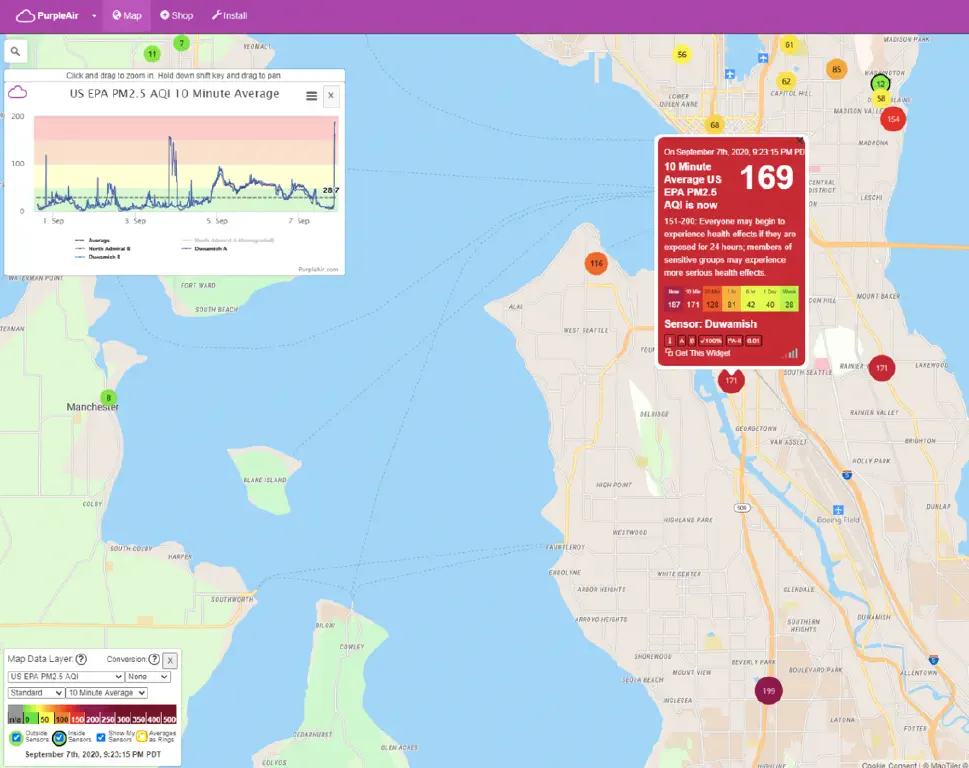Select the sensor marker showing 62
This screenshot has width=969, height=768.
pyautogui.click(x=786, y=81)
